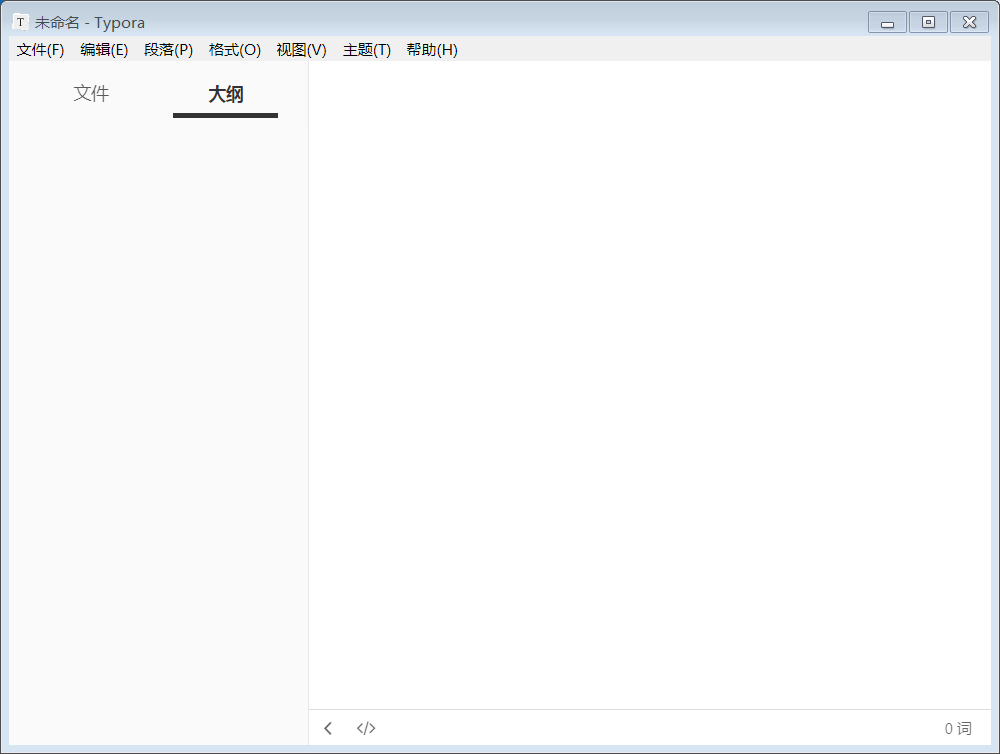This screenshot has width=1000, height=754.
Task: Select the 大纲 sidebar tab
Action: coord(225,93)
